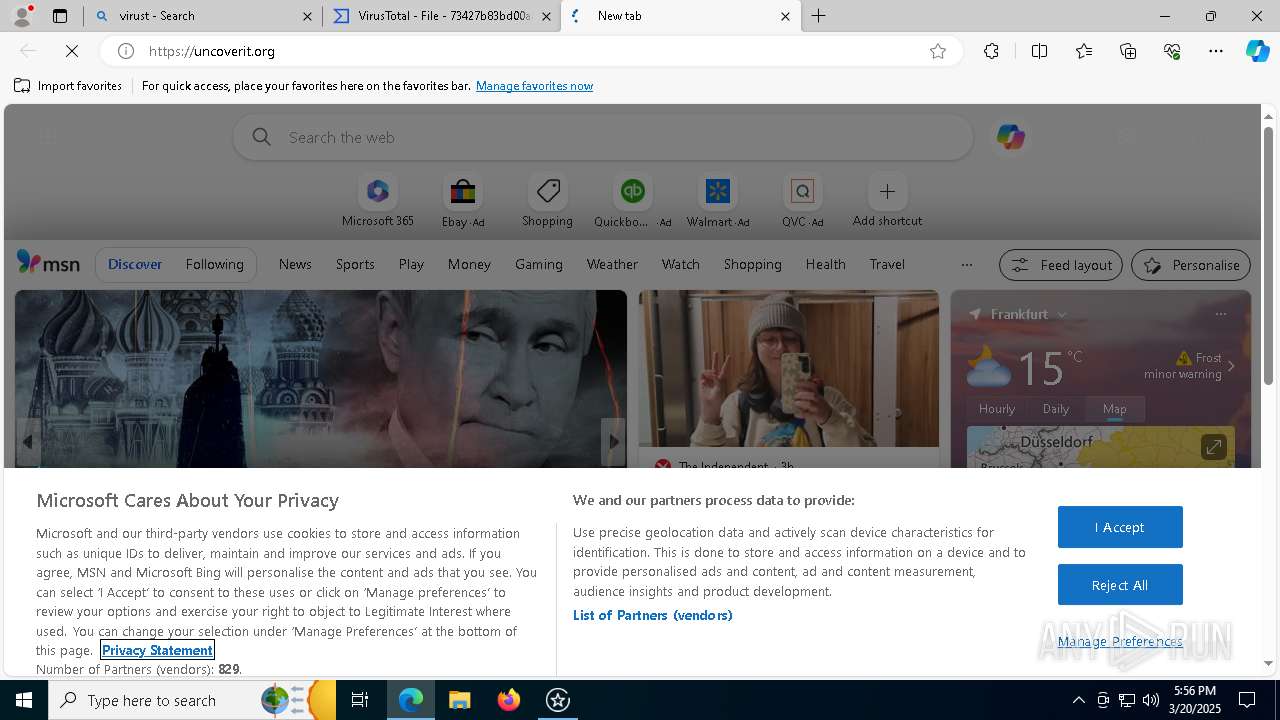Open Firefox from the taskbar

pos(509,700)
